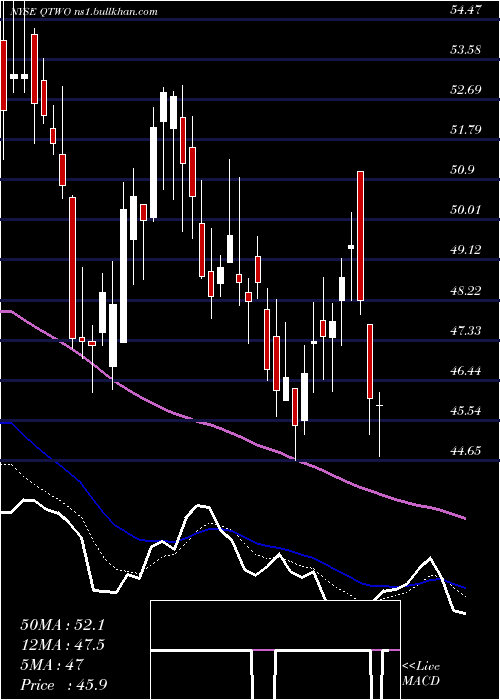Click the 49.12 price axis label

[466, 250]
